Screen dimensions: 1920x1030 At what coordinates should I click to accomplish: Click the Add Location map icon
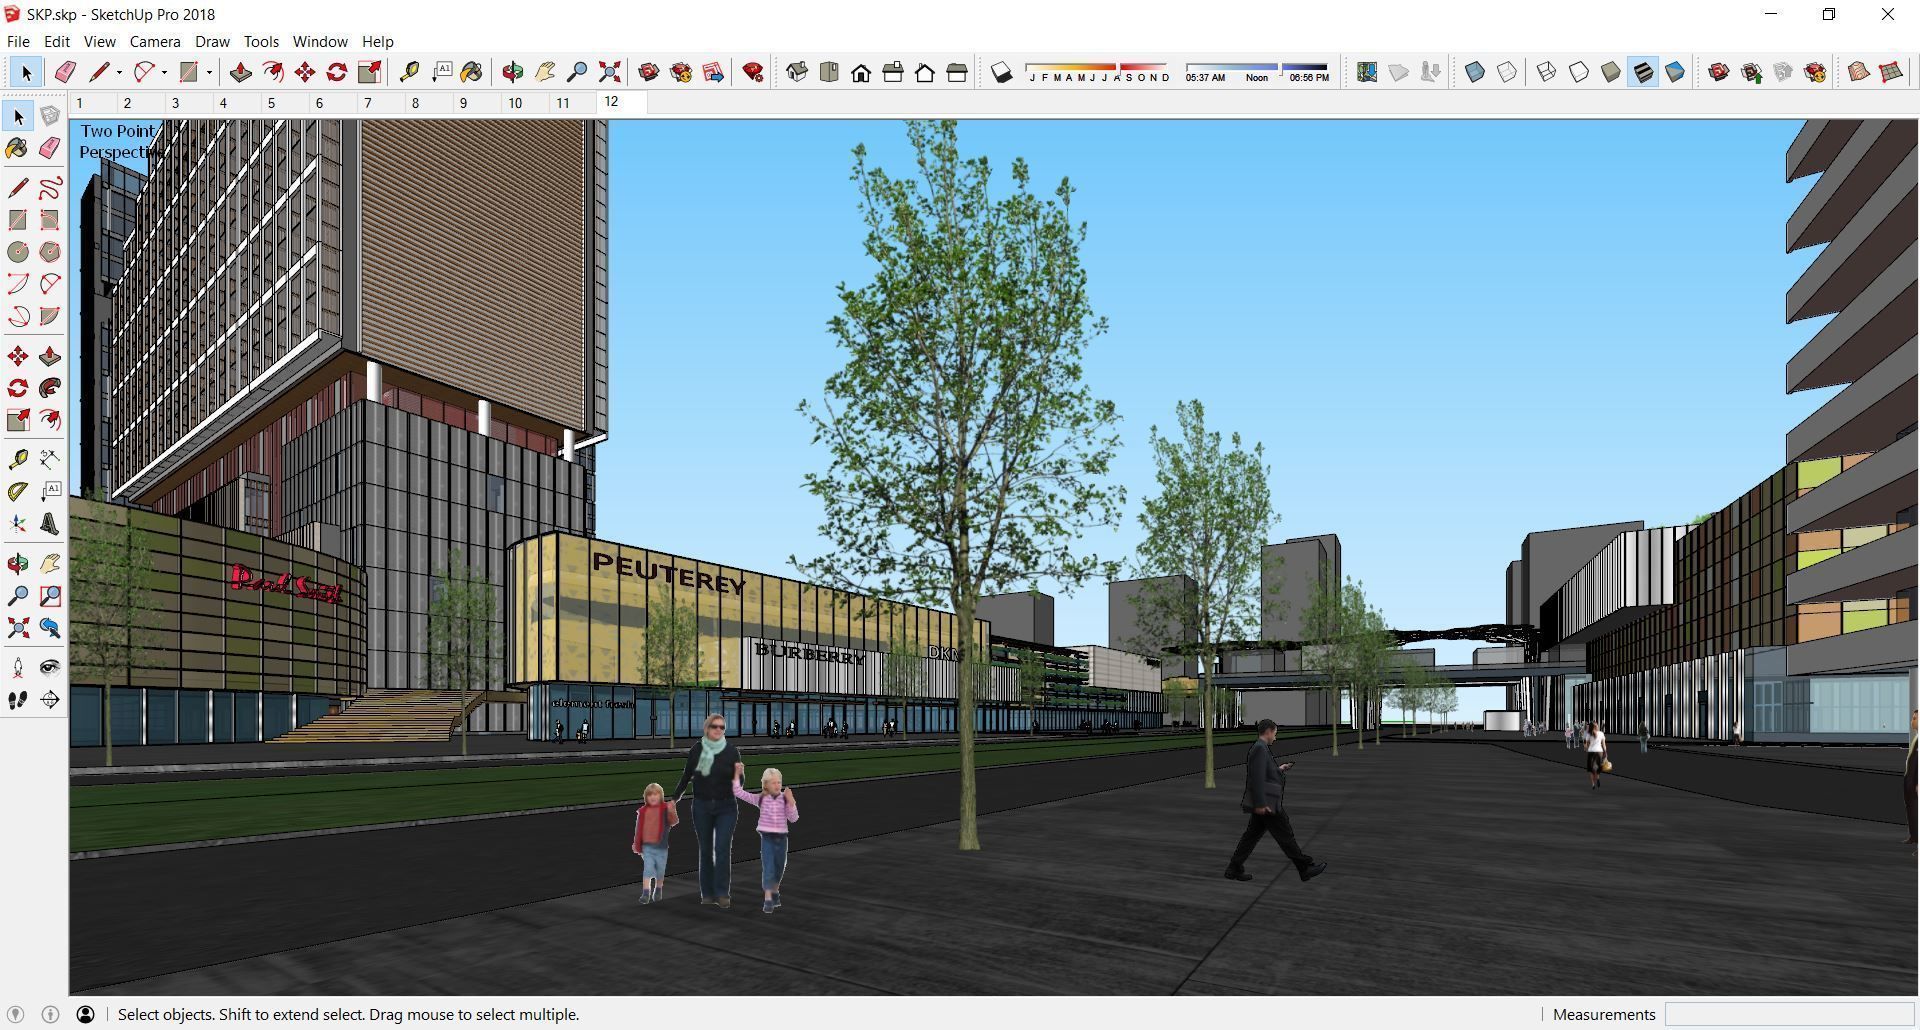tap(1367, 72)
